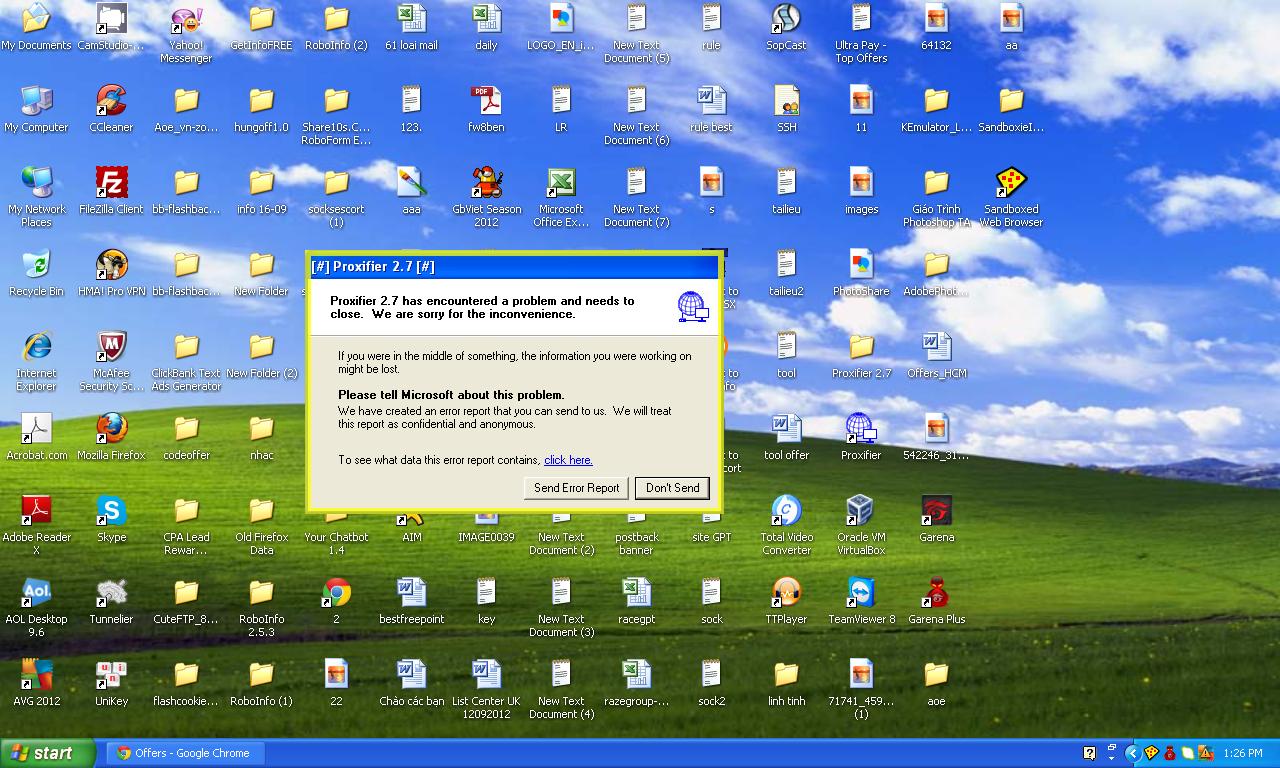Select the Skype desktop shortcut
Viewport: 1280px width, 768px height.
pyautogui.click(x=111, y=519)
